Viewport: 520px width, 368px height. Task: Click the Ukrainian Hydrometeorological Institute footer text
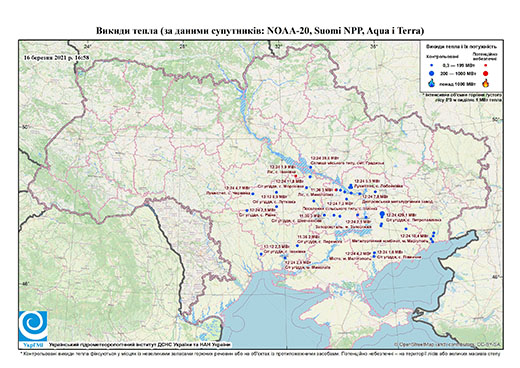(140, 345)
